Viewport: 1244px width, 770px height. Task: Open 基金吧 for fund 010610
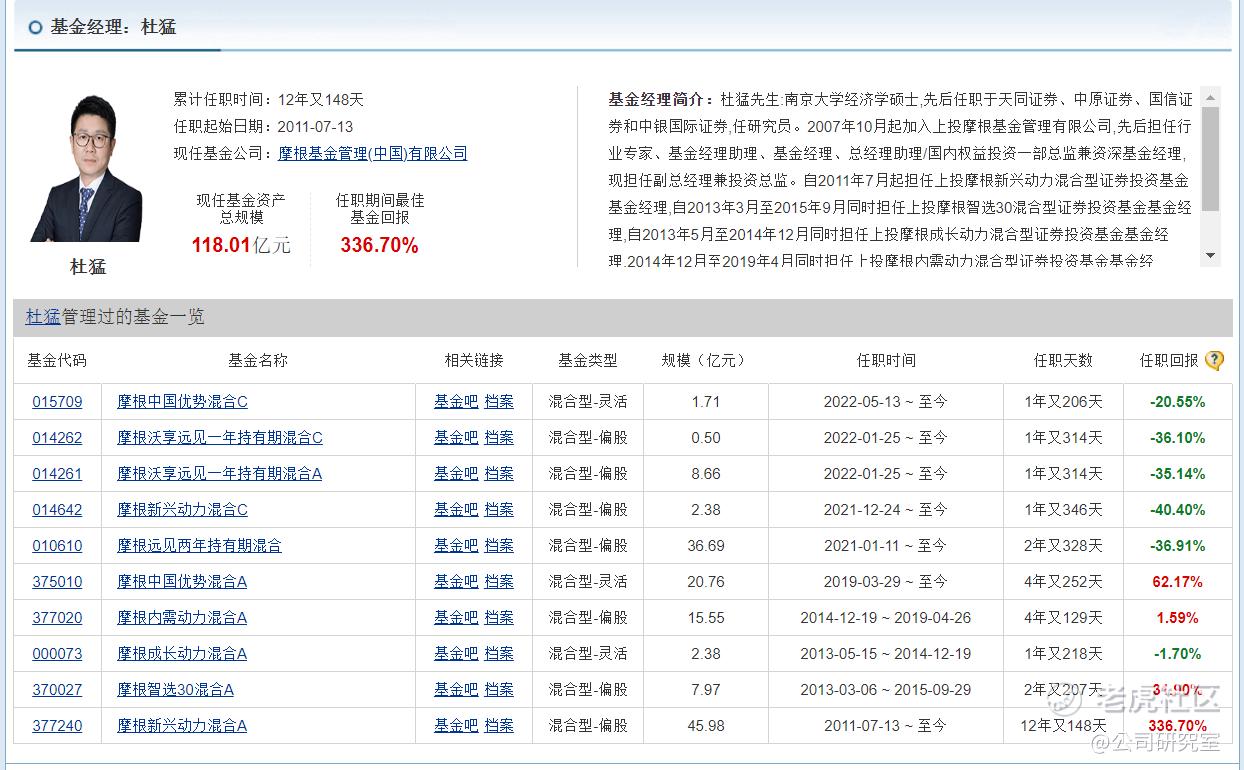coord(456,546)
